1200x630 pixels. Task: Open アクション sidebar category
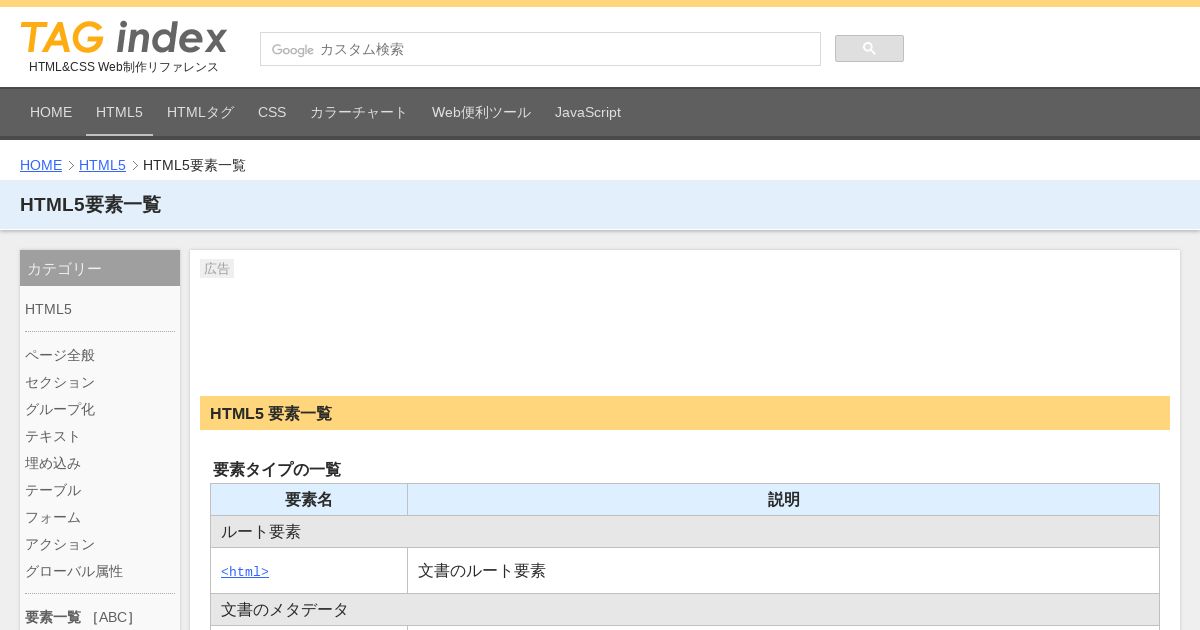point(60,544)
